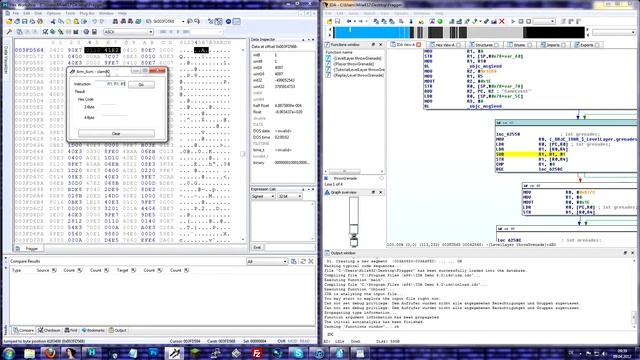Click the folder explorer icon on taskbar

29,353
